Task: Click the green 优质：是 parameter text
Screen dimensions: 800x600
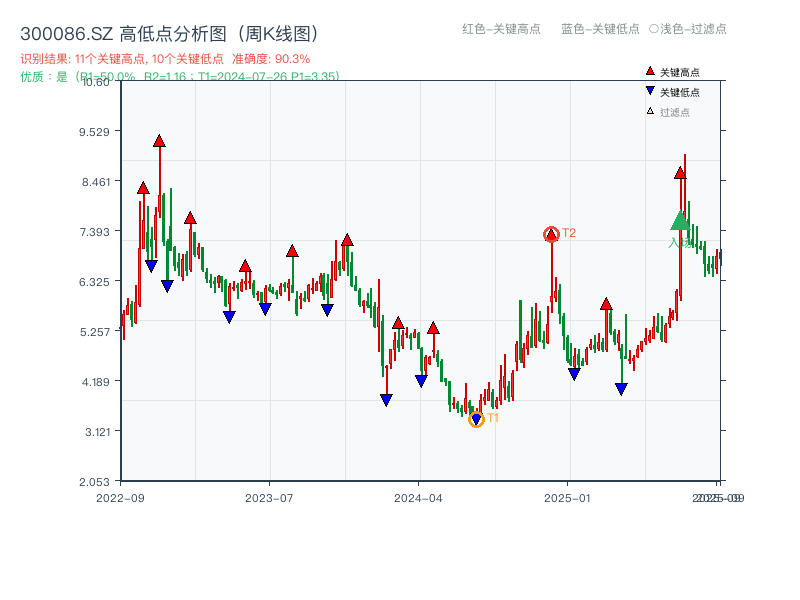Action: (175, 76)
